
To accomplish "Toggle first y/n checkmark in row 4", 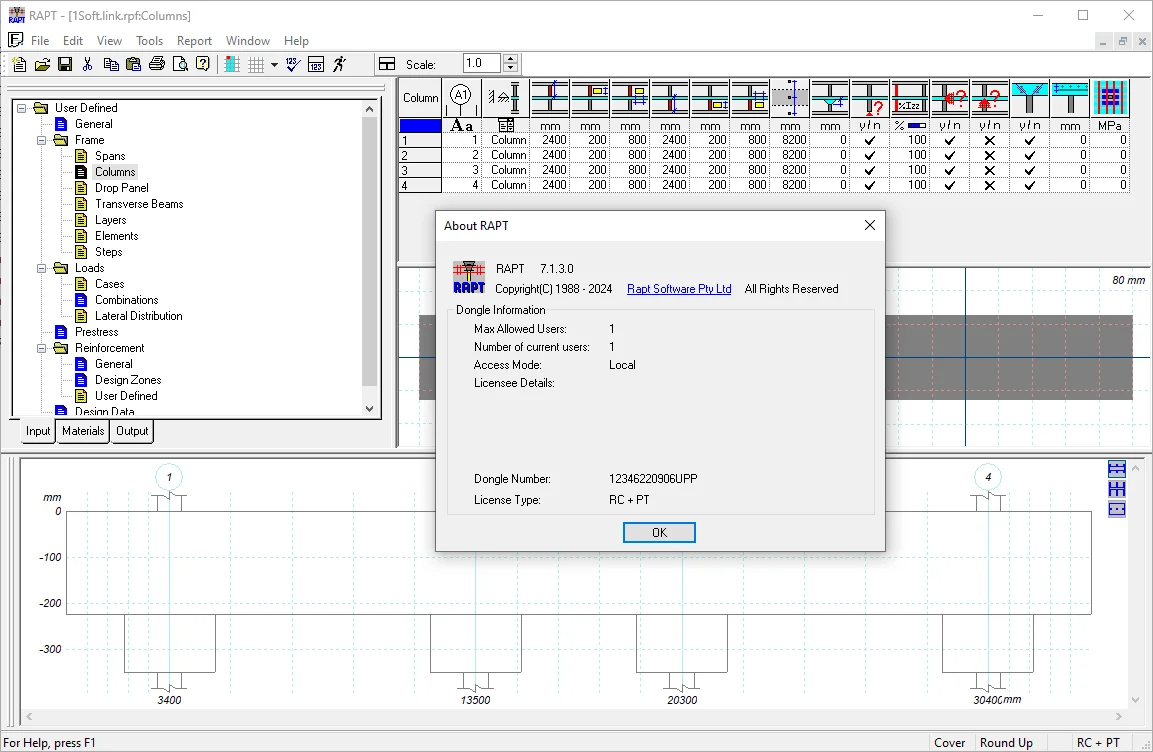I will tap(870, 185).
